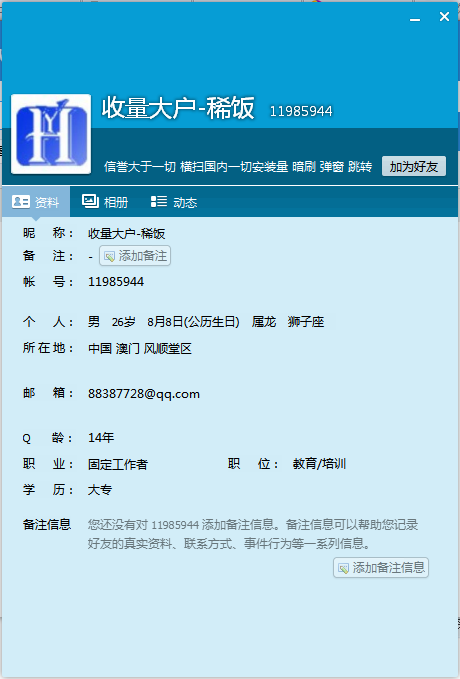Minimize the profile window
This screenshot has width=460, height=679.
point(415,19)
